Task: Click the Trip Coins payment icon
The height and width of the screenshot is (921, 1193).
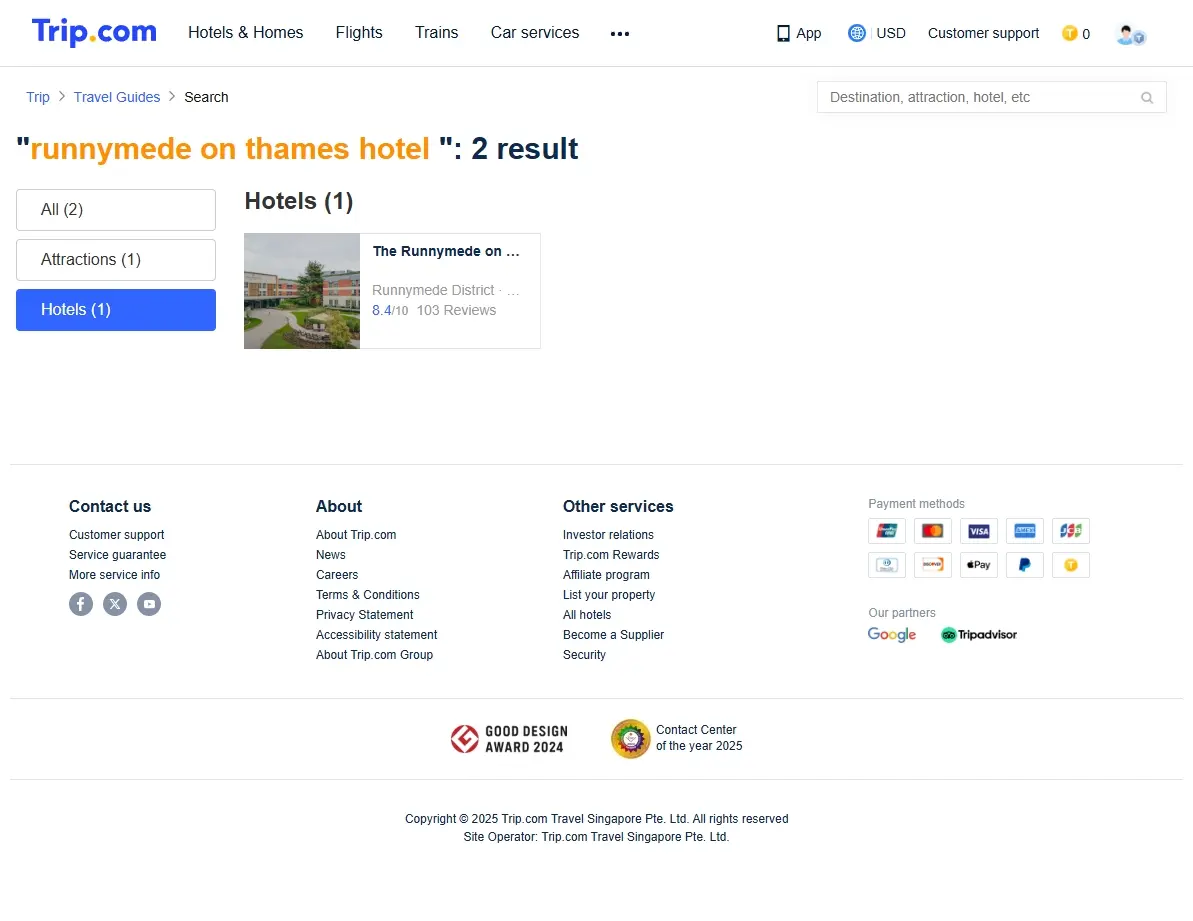Action: pos(1071,565)
